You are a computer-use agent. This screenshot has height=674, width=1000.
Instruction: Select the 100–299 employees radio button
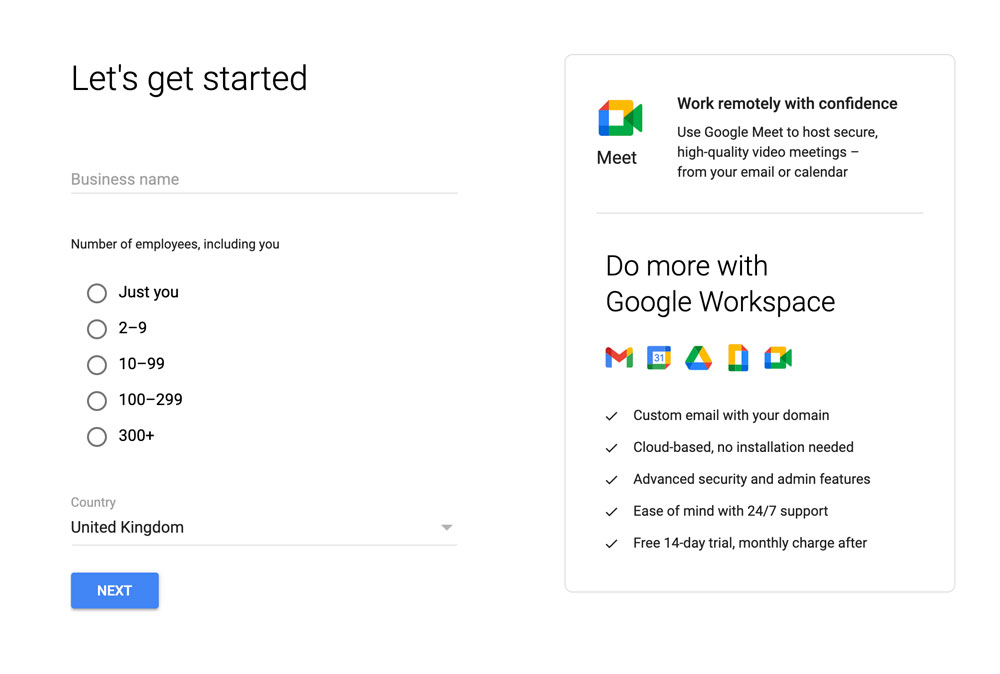point(97,401)
